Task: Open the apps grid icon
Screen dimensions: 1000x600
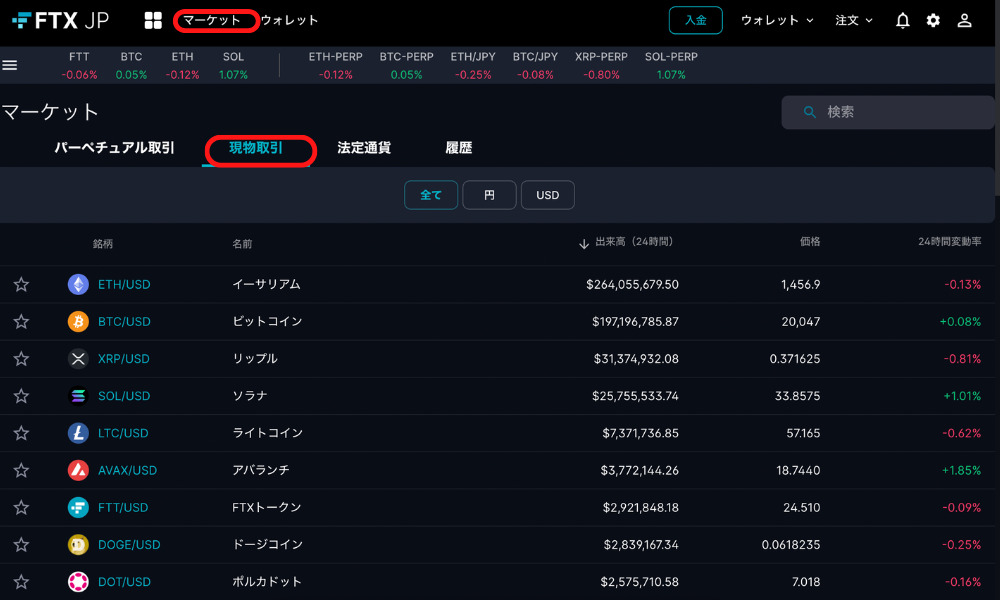Action: [153, 20]
